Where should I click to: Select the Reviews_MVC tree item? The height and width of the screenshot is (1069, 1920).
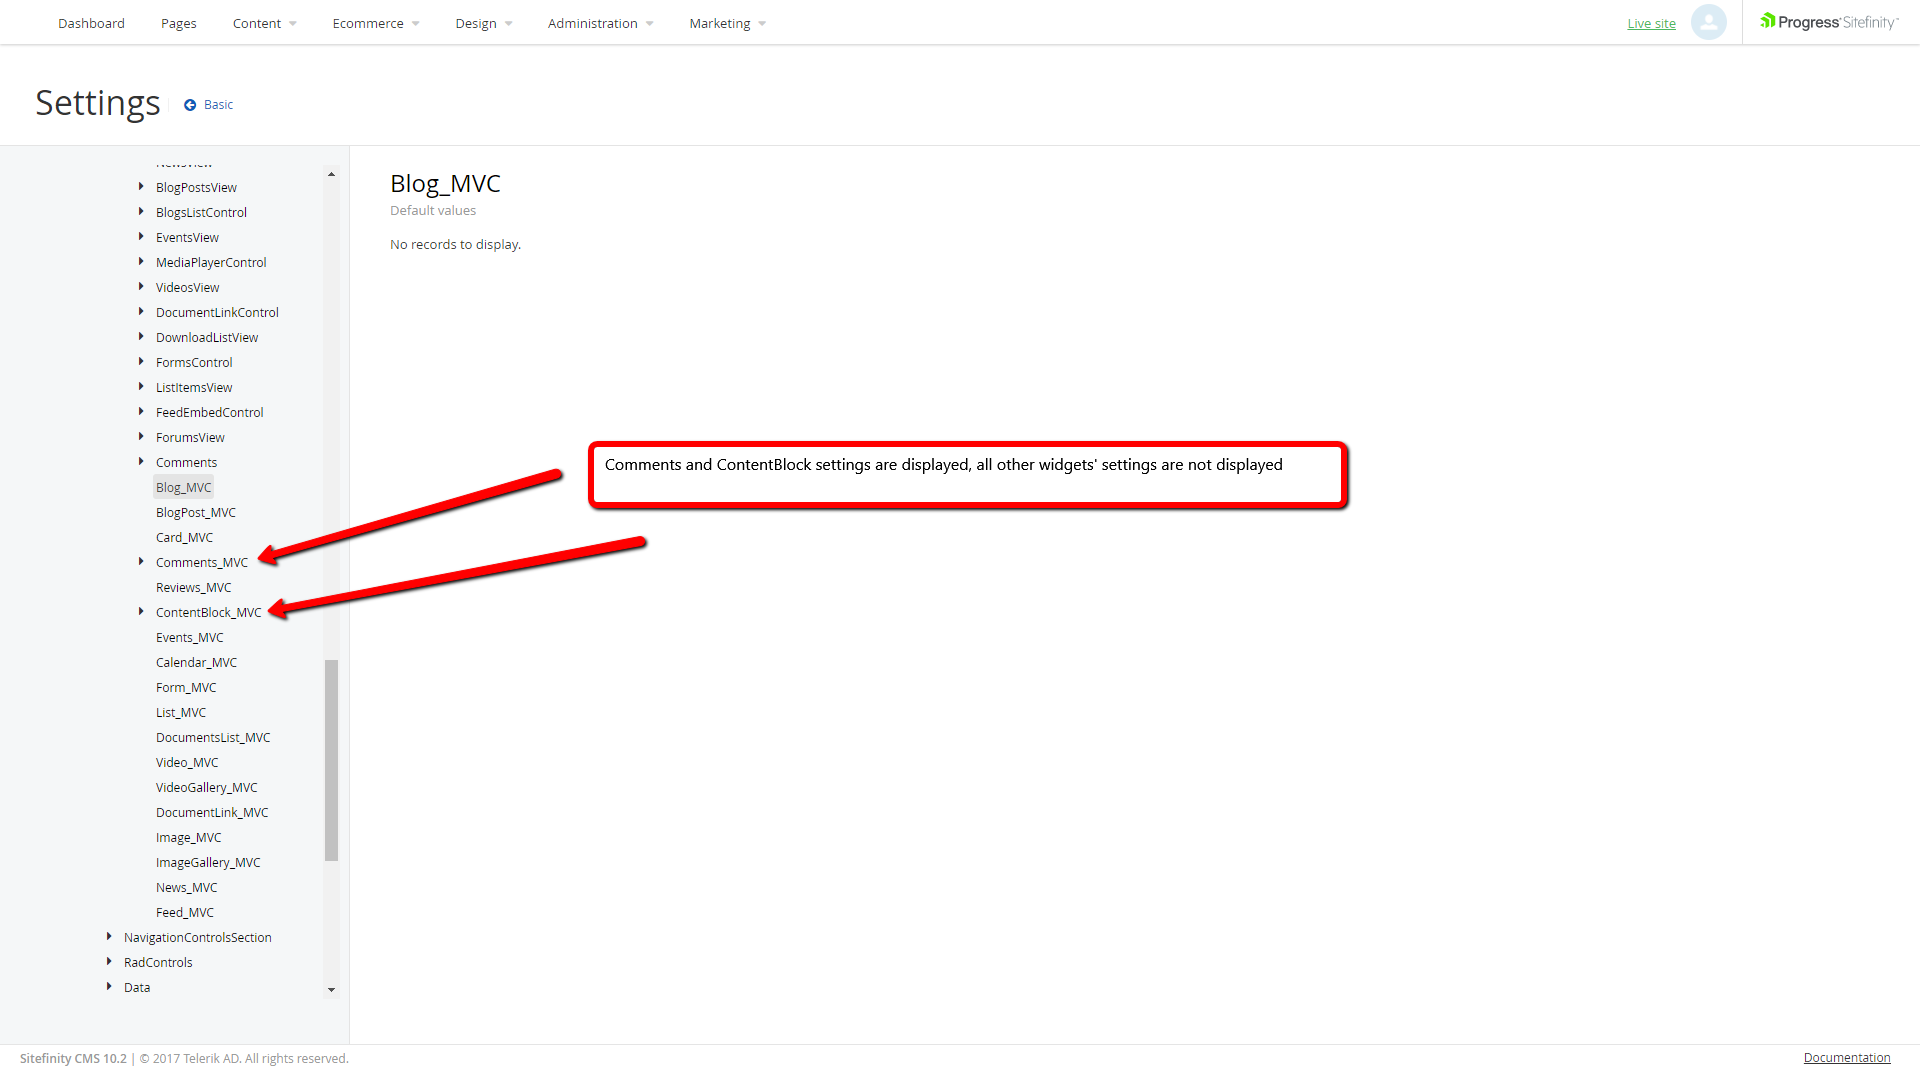[x=193, y=587]
